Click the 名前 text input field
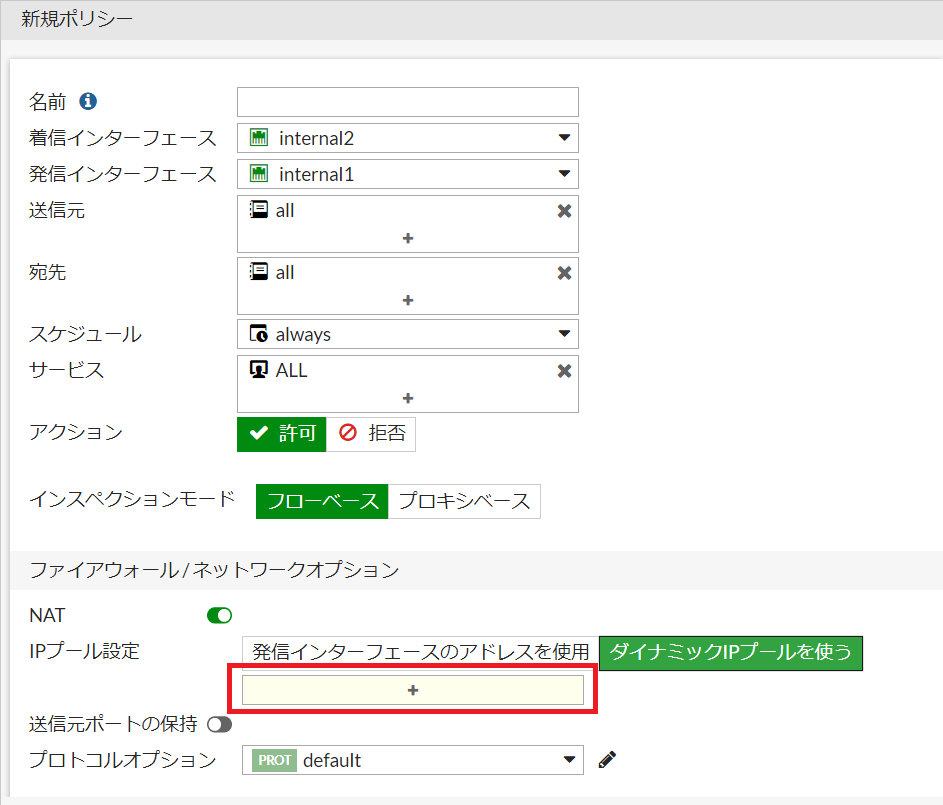The height and width of the screenshot is (805, 943). [408, 102]
